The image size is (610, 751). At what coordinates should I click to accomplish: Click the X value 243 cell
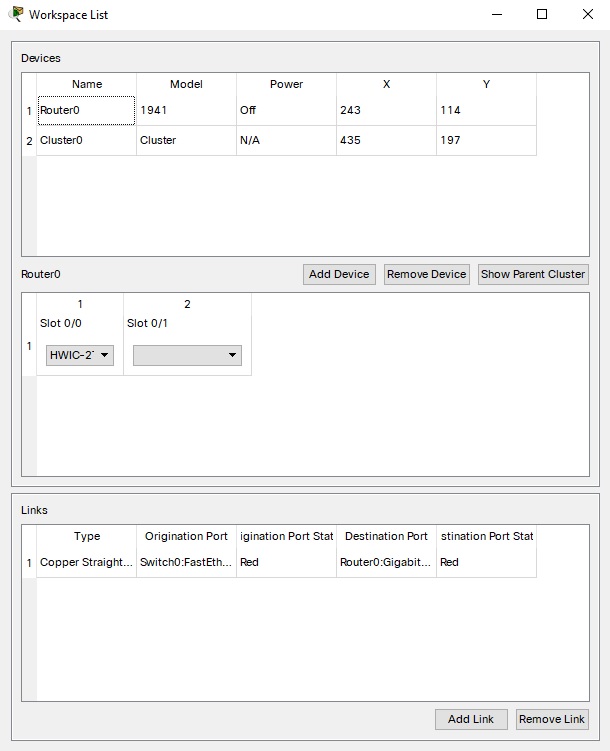386,110
